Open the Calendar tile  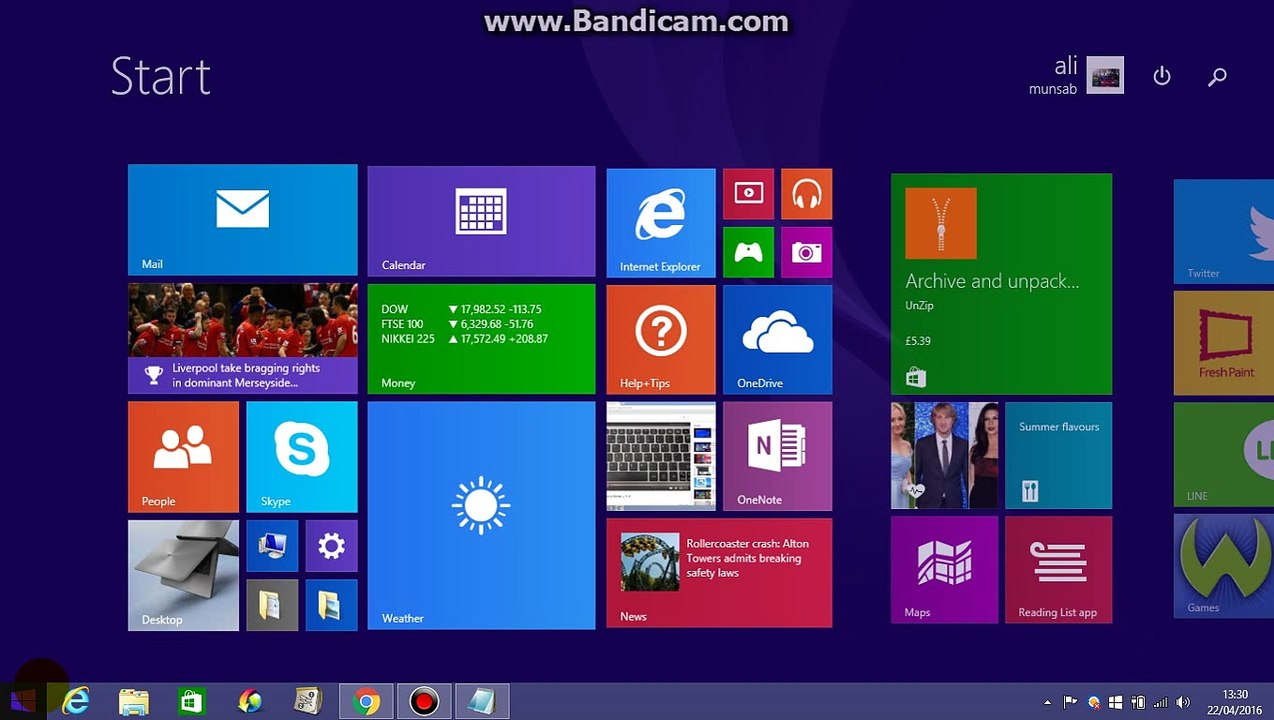click(x=481, y=220)
